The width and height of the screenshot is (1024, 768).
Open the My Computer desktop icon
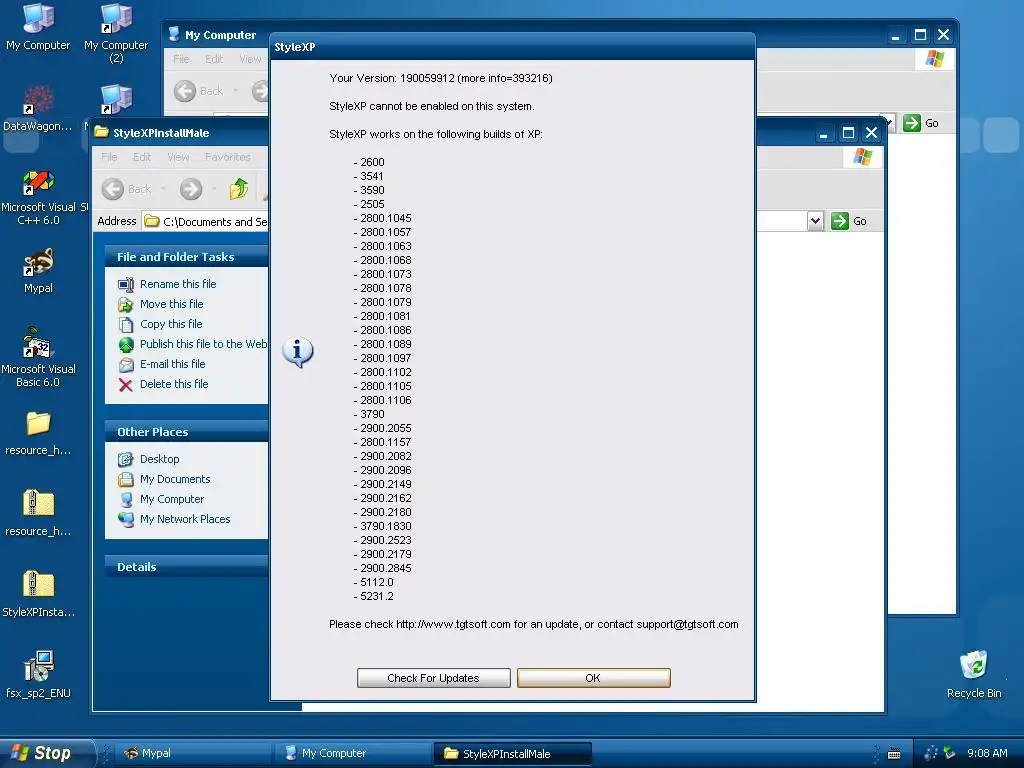coord(38,26)
